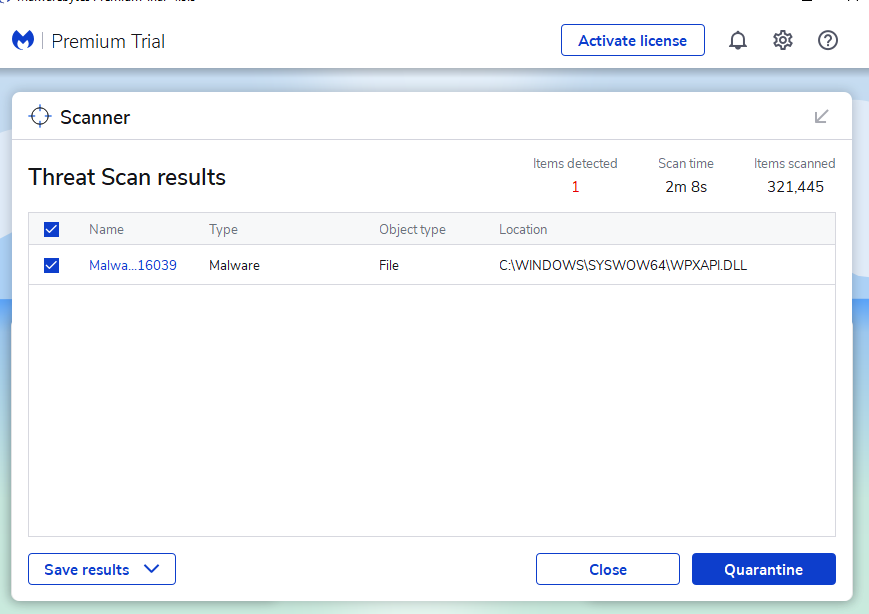Expand the Save results dropdown arrow
The width and height of the screenshot is (869, 614).
click(151, 569)
